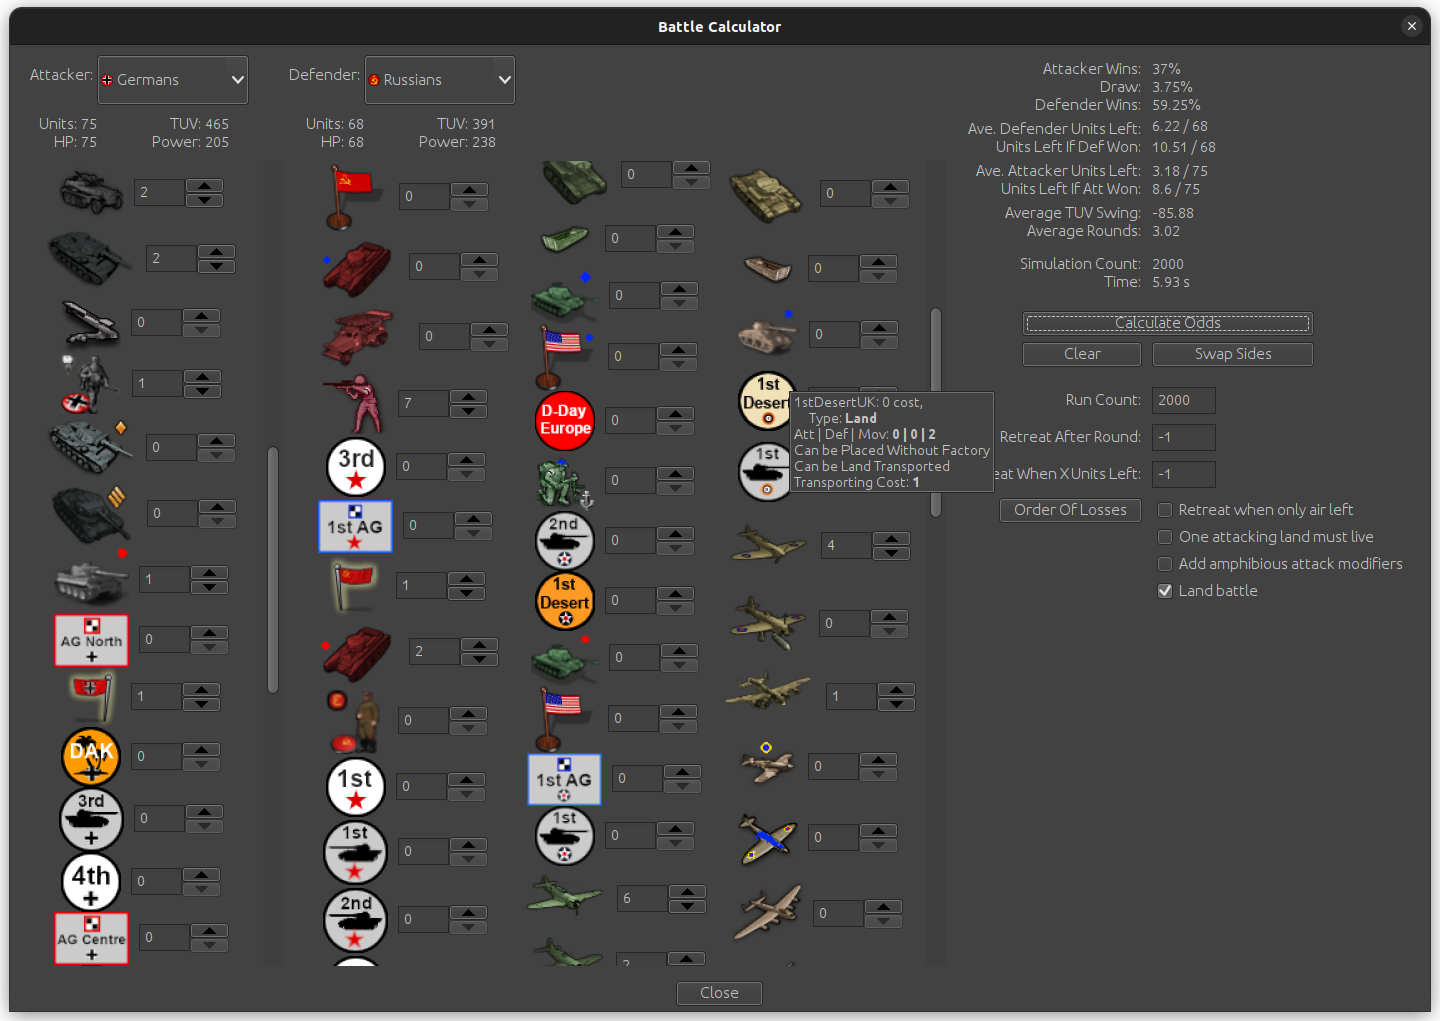1440x1021 pixels.
Task: Click Defender Wins 59.25% value
Action: coord(1176,105)
